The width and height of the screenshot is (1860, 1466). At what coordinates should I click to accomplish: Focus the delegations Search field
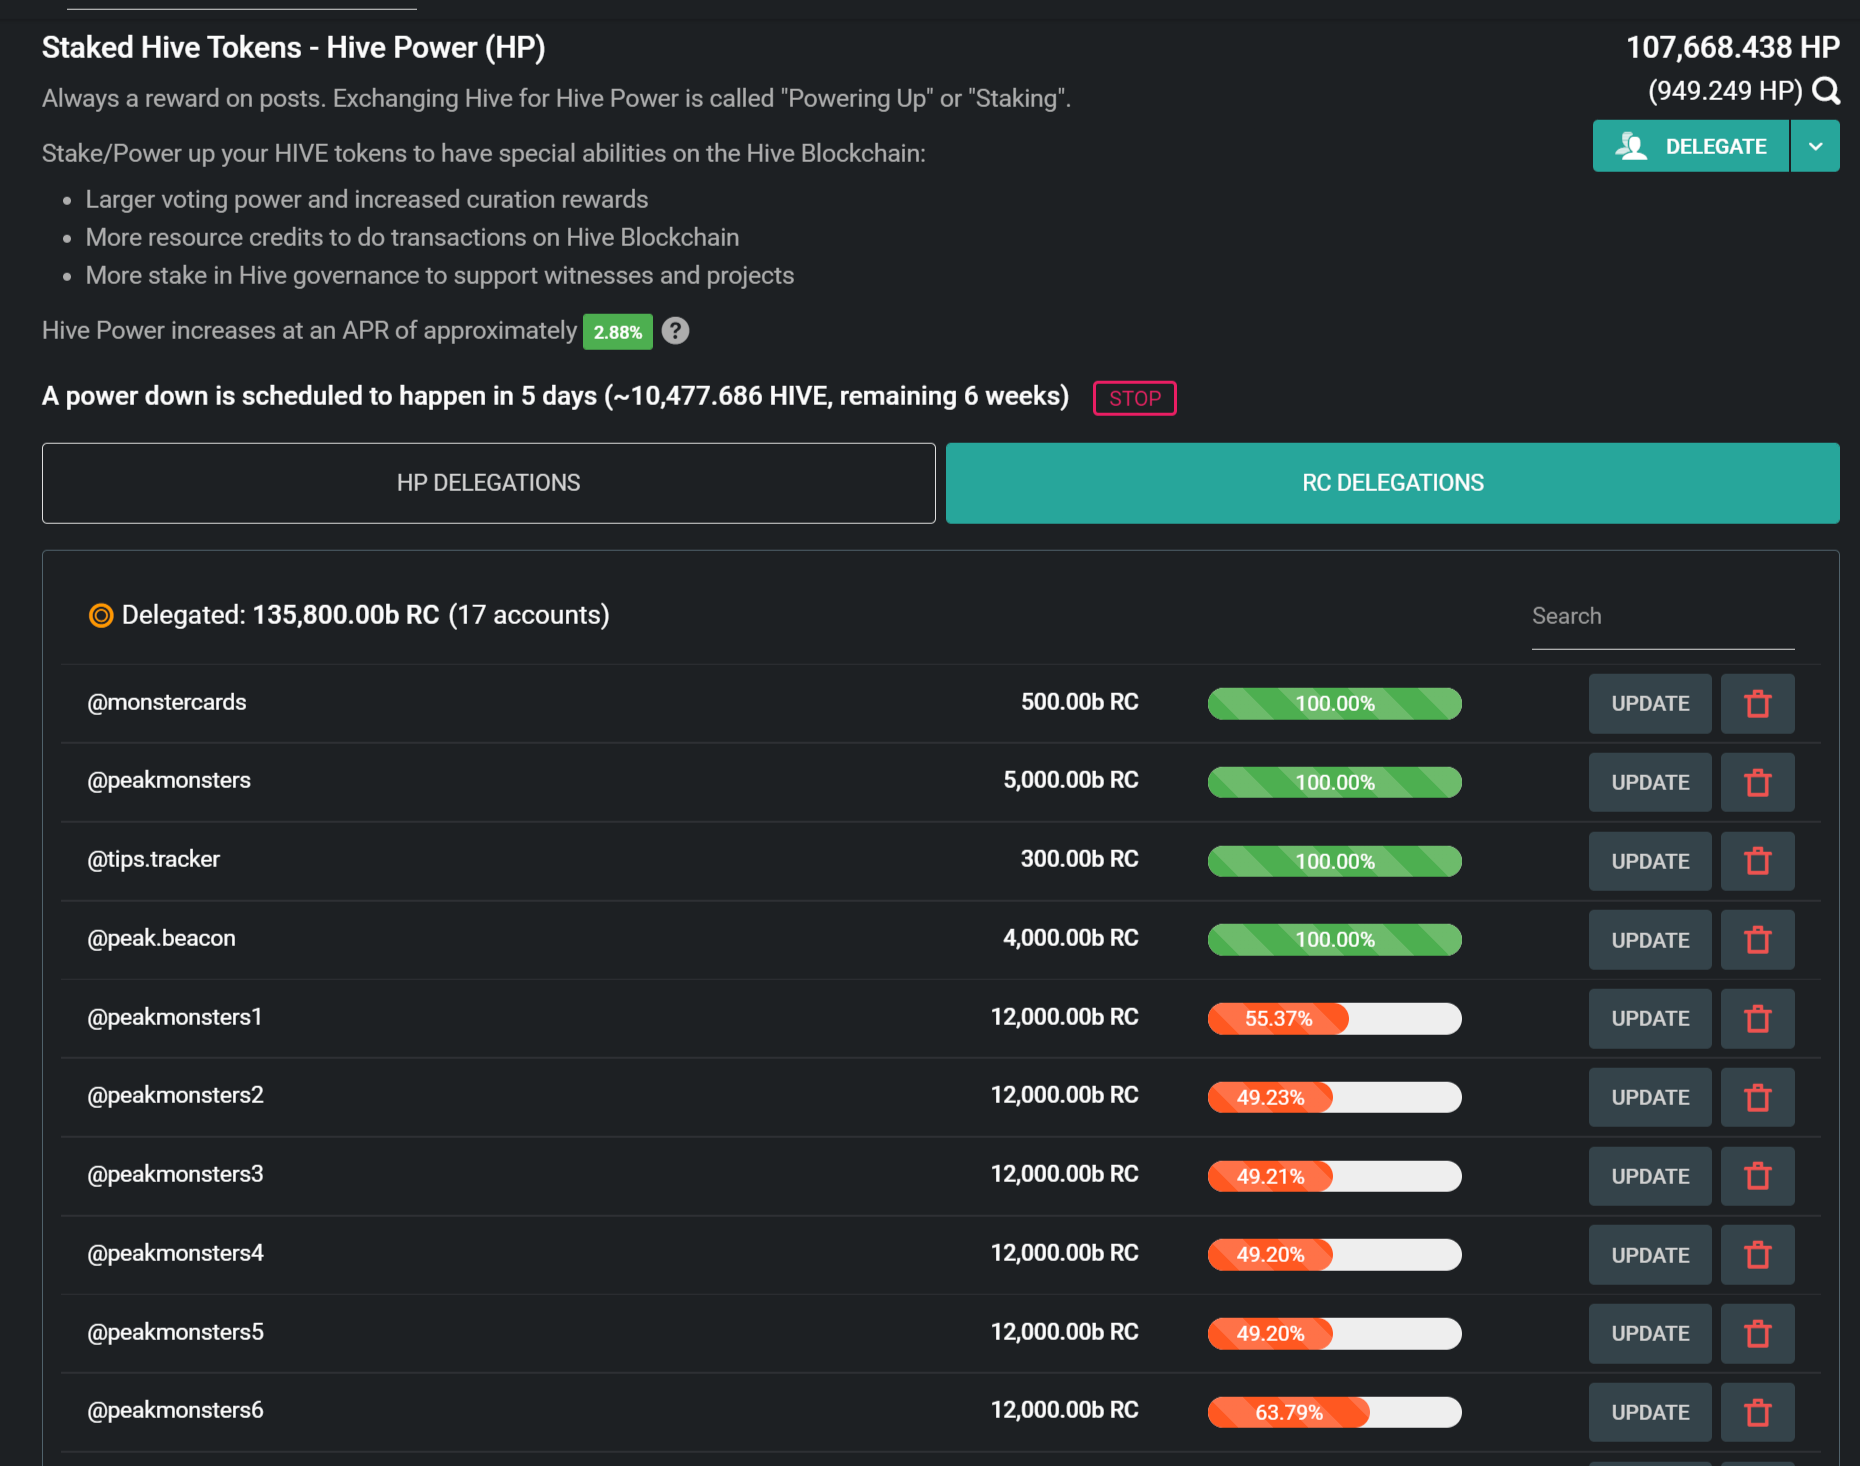click(x=1663, y=617)
